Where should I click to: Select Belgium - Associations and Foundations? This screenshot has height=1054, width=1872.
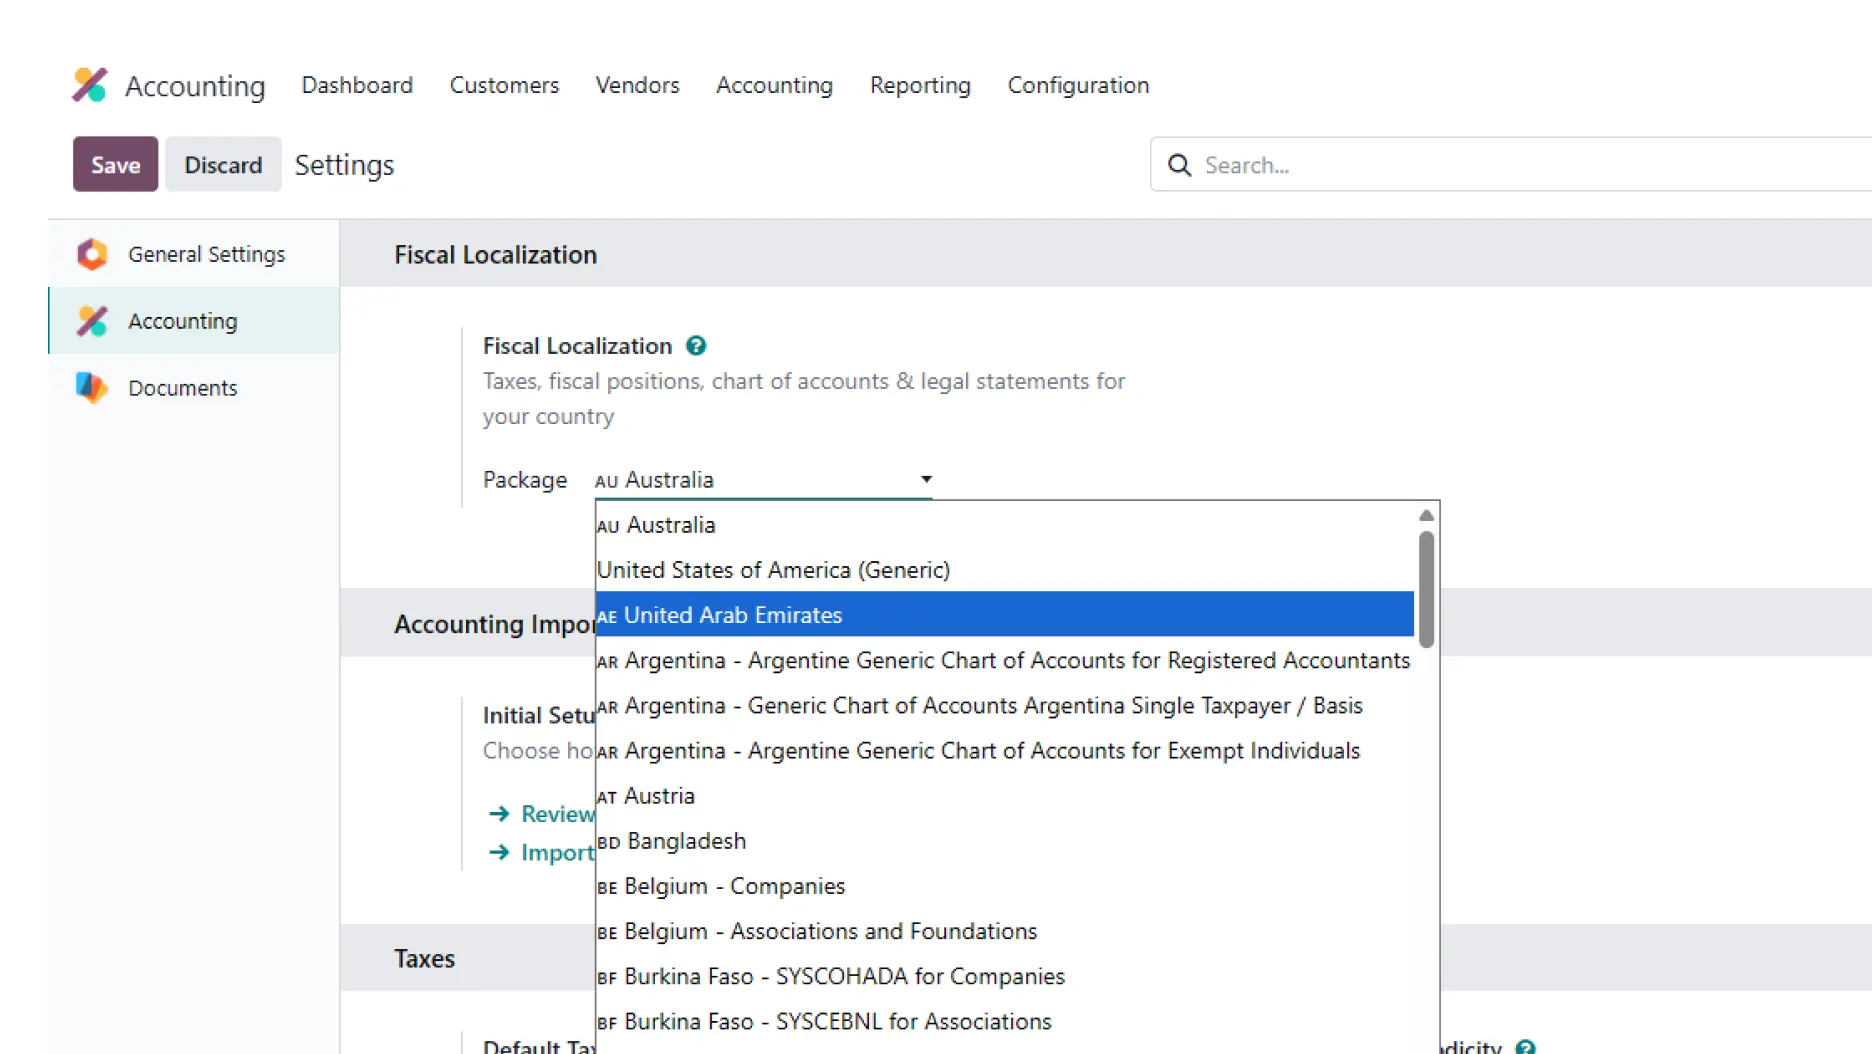point(1005,931)
